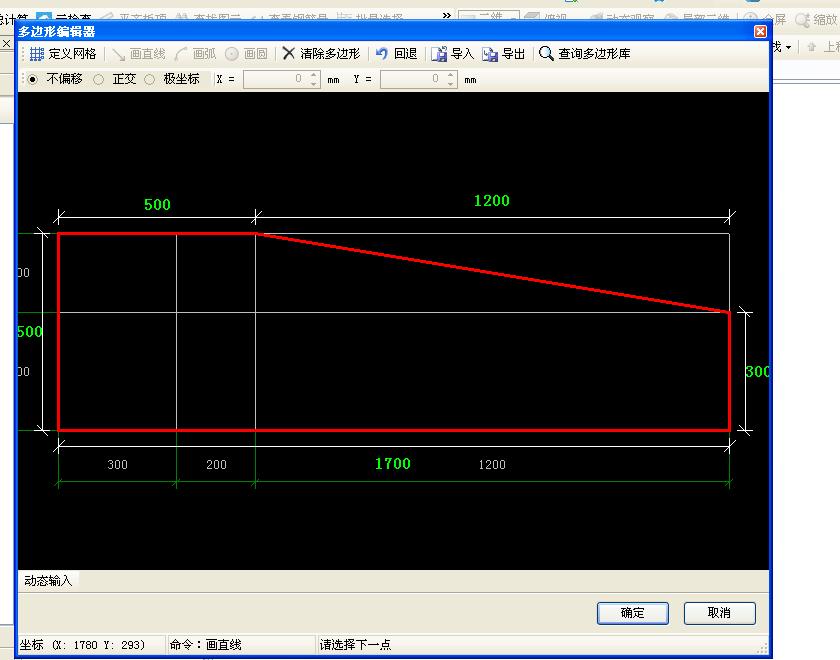Click the white 1200 bottom grid label
Image resolution: width=840 pixels, height=660 pixels.
click(x=492, y=464)
